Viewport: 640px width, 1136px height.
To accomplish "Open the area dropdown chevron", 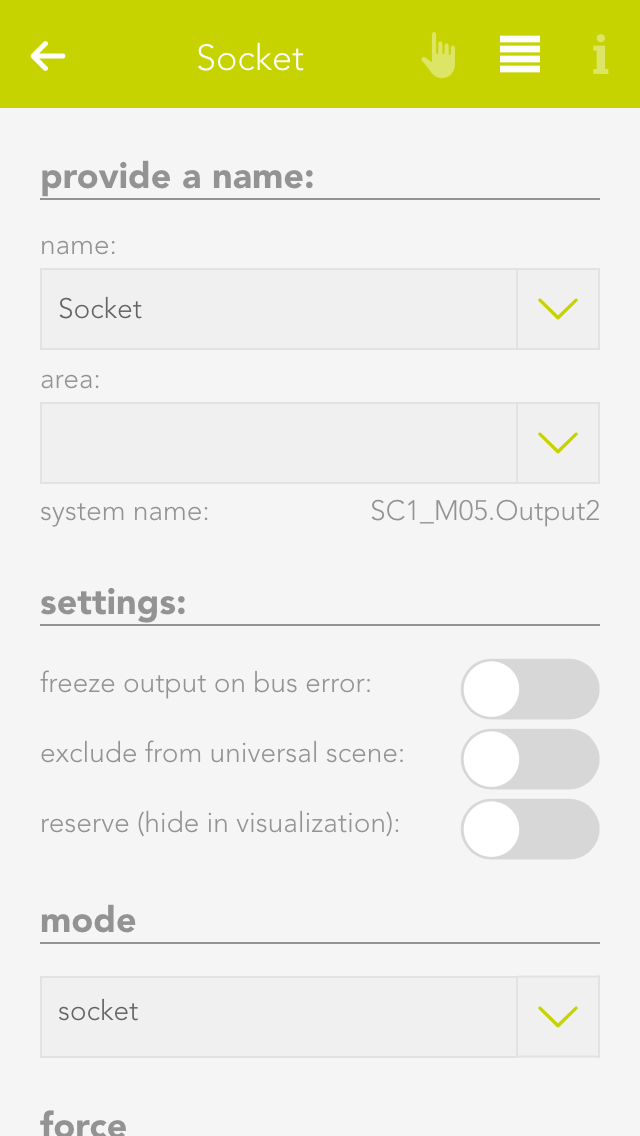I will (558, 443).
